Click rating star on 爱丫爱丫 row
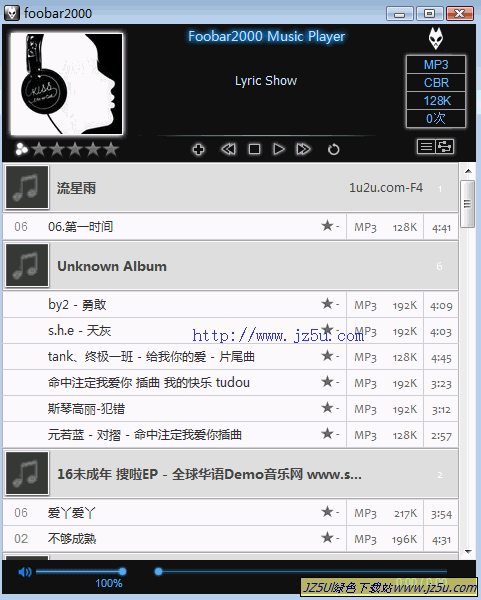481x600 pixels. coord(327,512)
